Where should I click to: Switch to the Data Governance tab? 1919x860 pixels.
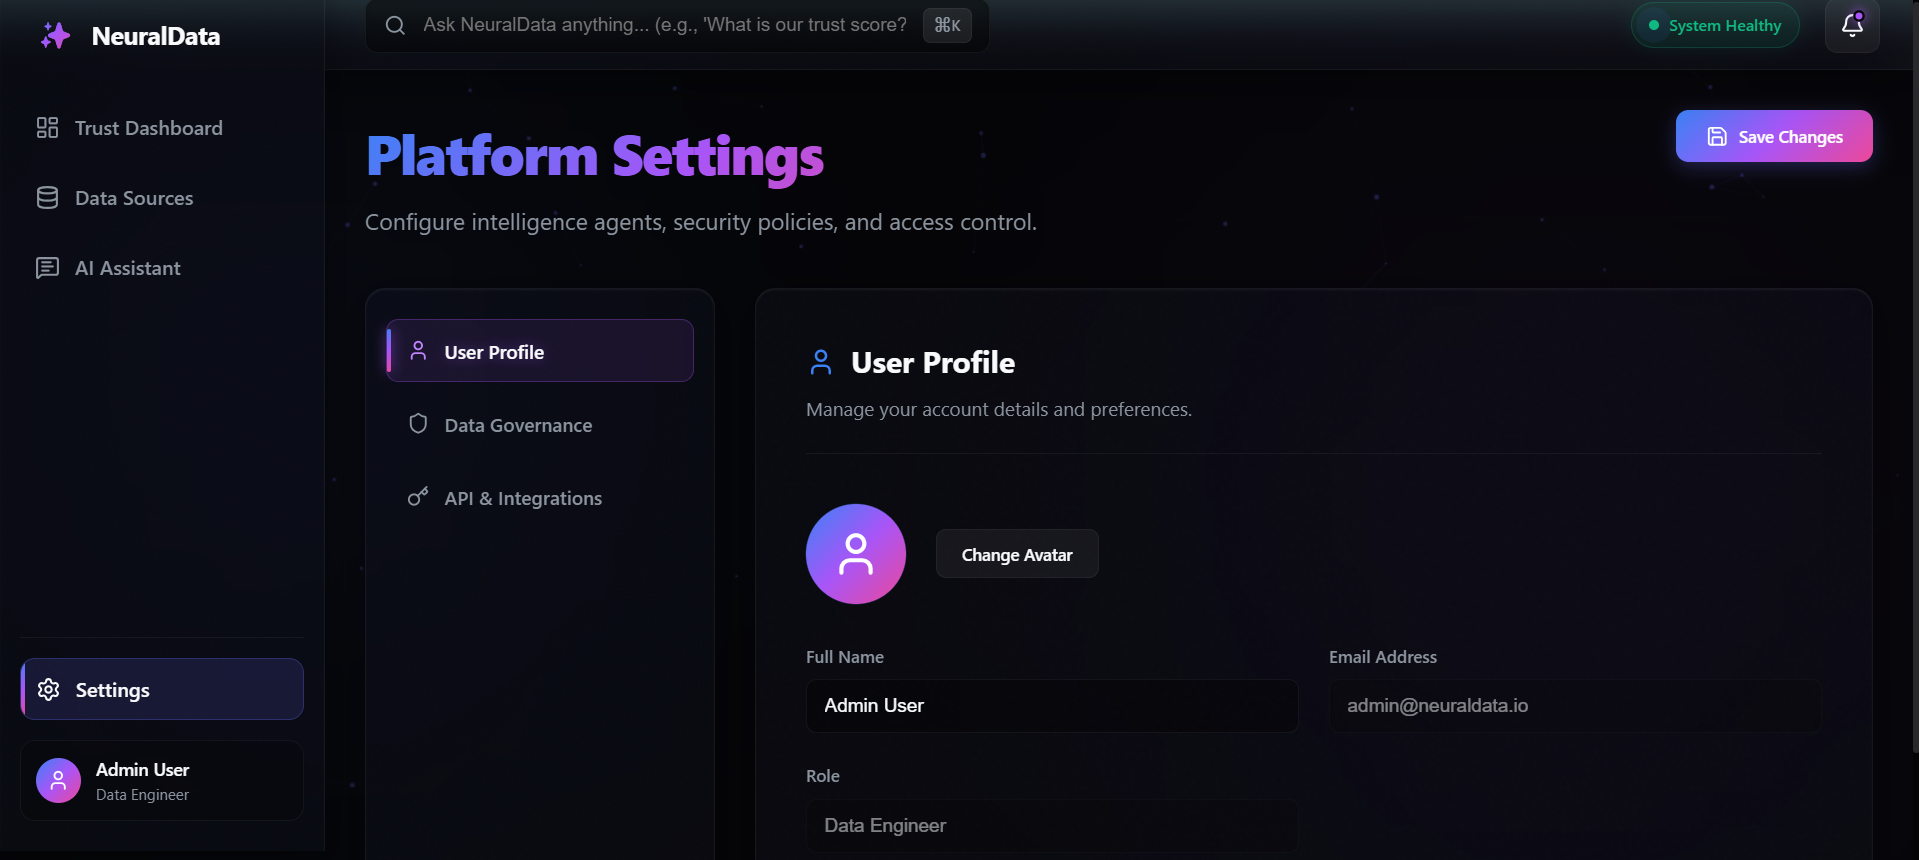[518, 424]
